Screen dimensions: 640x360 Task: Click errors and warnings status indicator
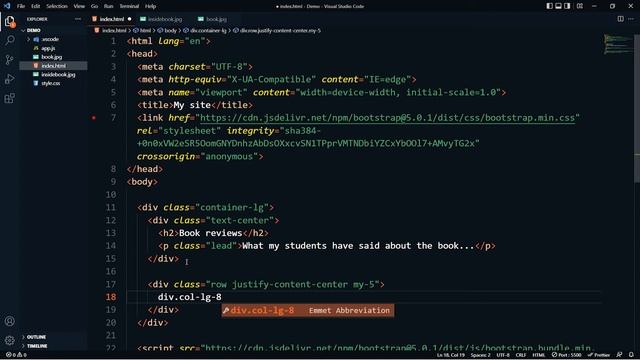pyautogui.click(x=16, y=355)
